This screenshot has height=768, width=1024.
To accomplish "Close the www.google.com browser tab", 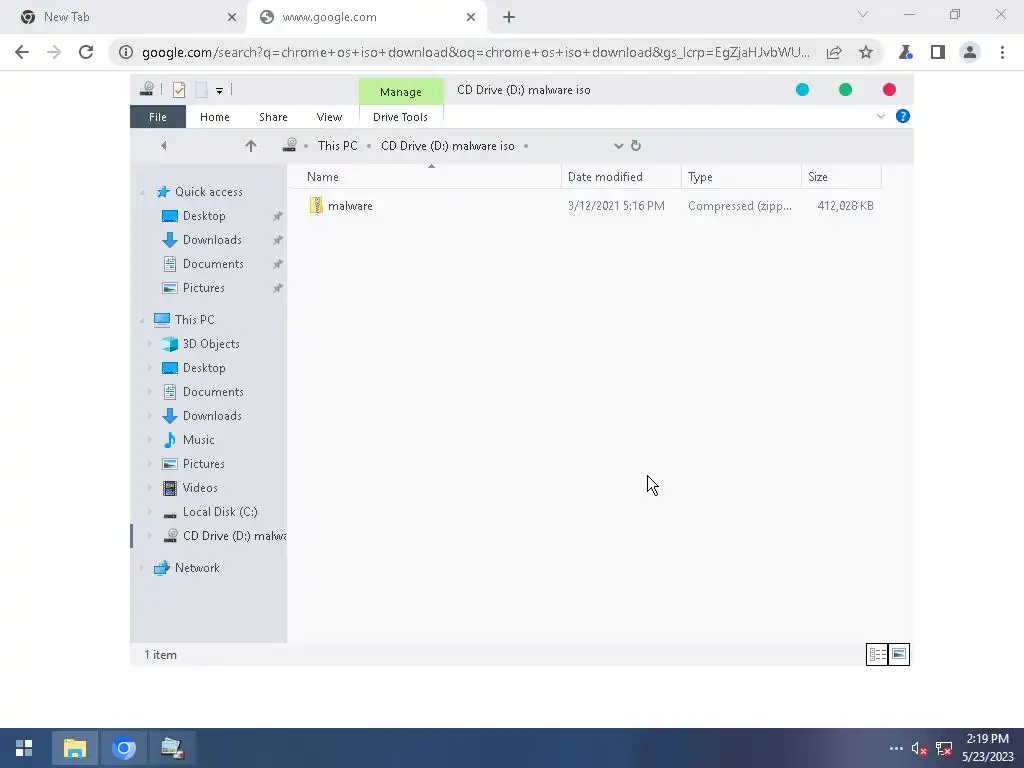I will (471, 18).
